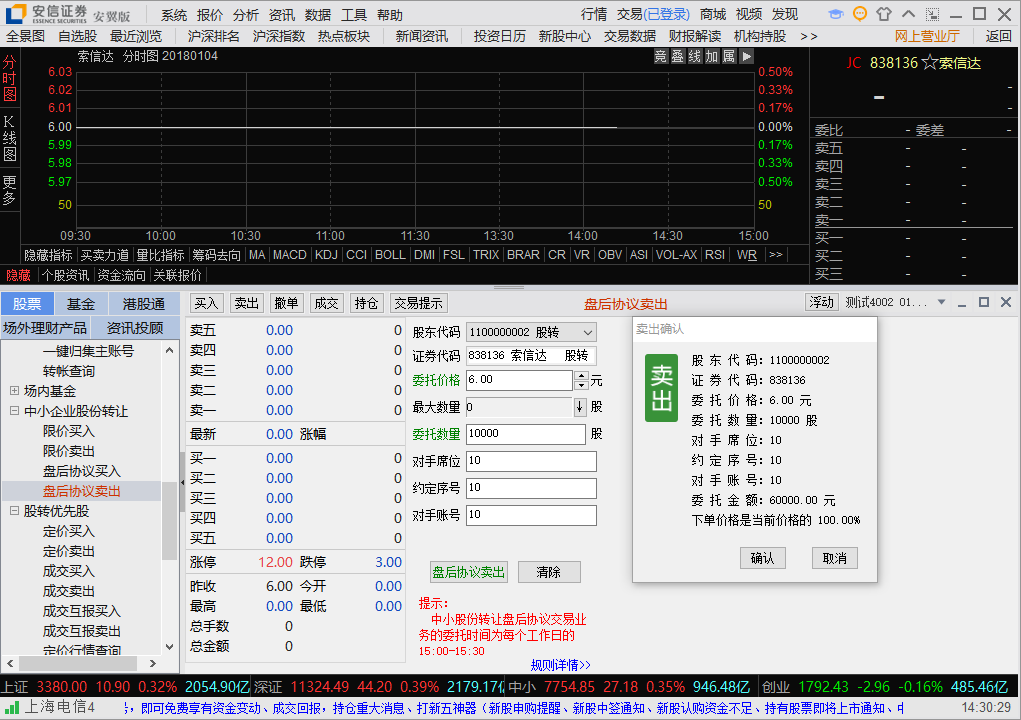The width and height of the screenshot is (1021, 720).
Task: Switch to the K线图 sidebar tab
Action: pyautogui.click(x=9, y=138)
